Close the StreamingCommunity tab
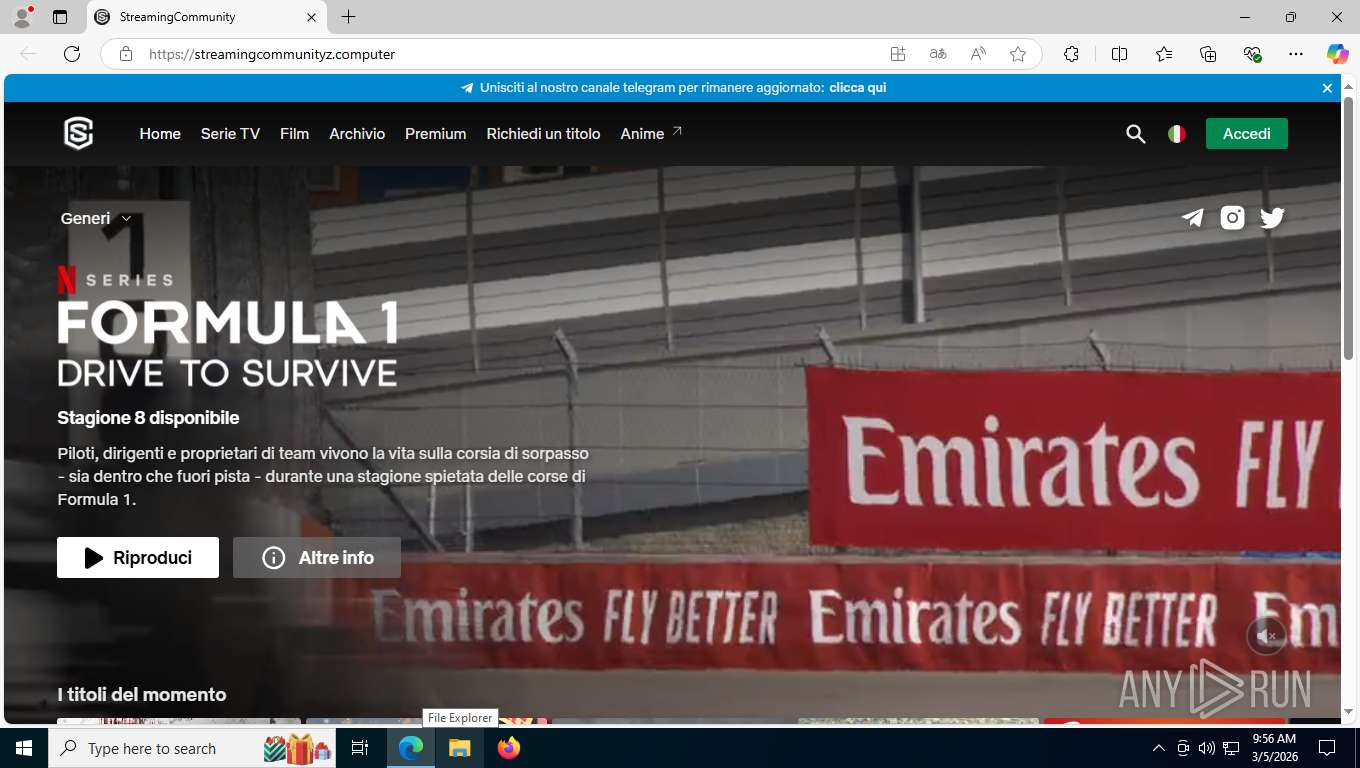This screenshot has width=1360, height=768. (x=311, y=17)
